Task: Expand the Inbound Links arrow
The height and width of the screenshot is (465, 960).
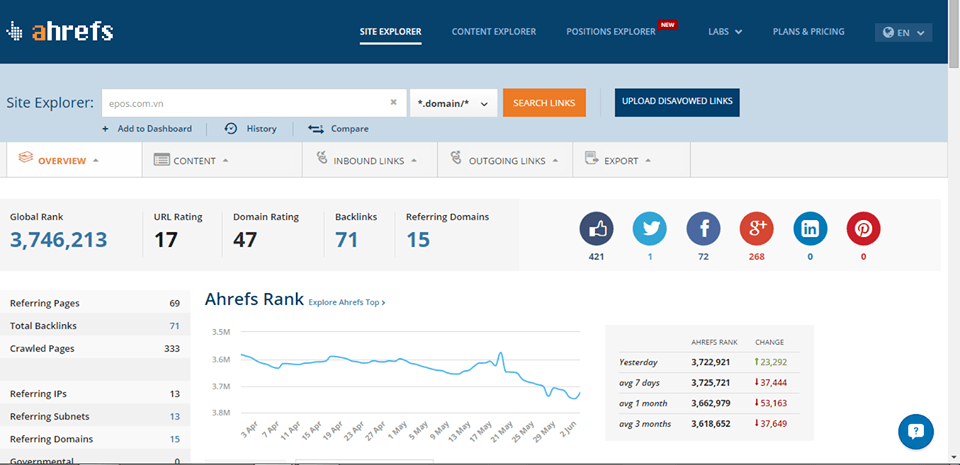Action: coord(414,160)
